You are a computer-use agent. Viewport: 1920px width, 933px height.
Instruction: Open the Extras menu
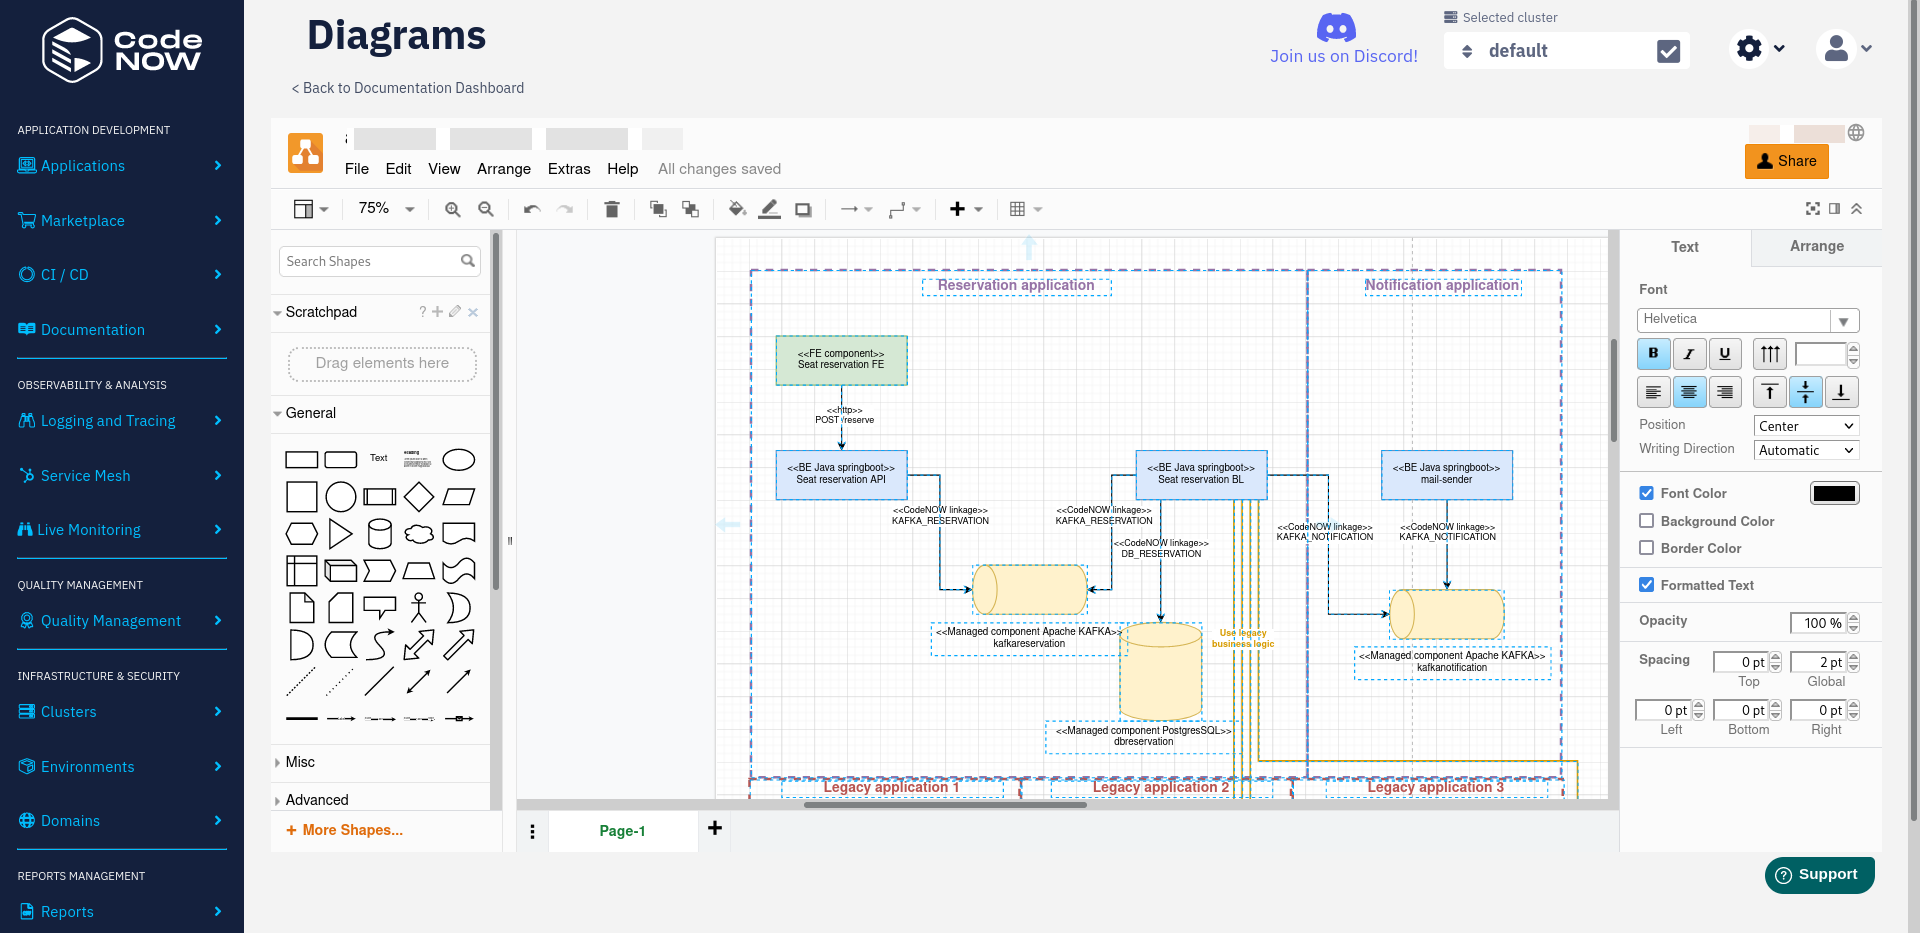(x=569, y=169)
